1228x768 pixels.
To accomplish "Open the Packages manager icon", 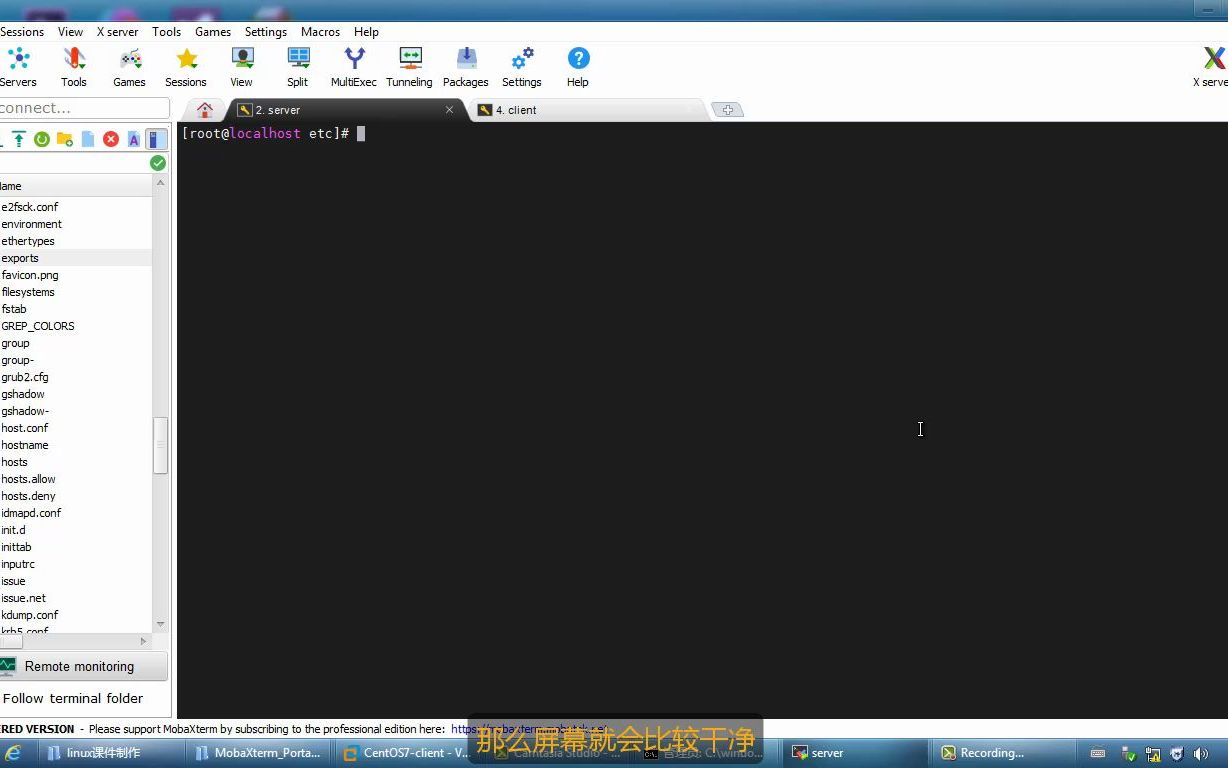I will 465,58.
